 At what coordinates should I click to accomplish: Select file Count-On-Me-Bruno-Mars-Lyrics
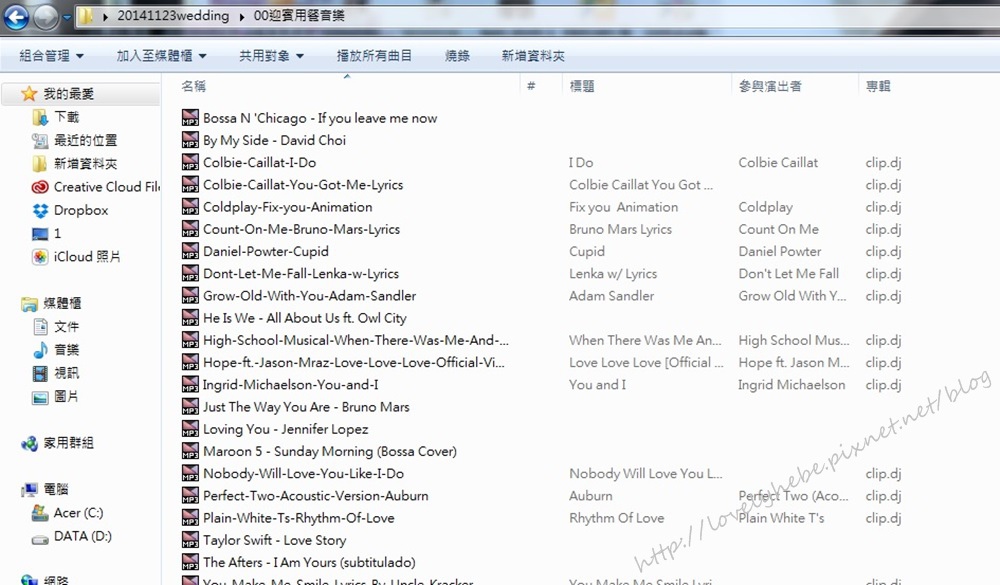[301, 229]
